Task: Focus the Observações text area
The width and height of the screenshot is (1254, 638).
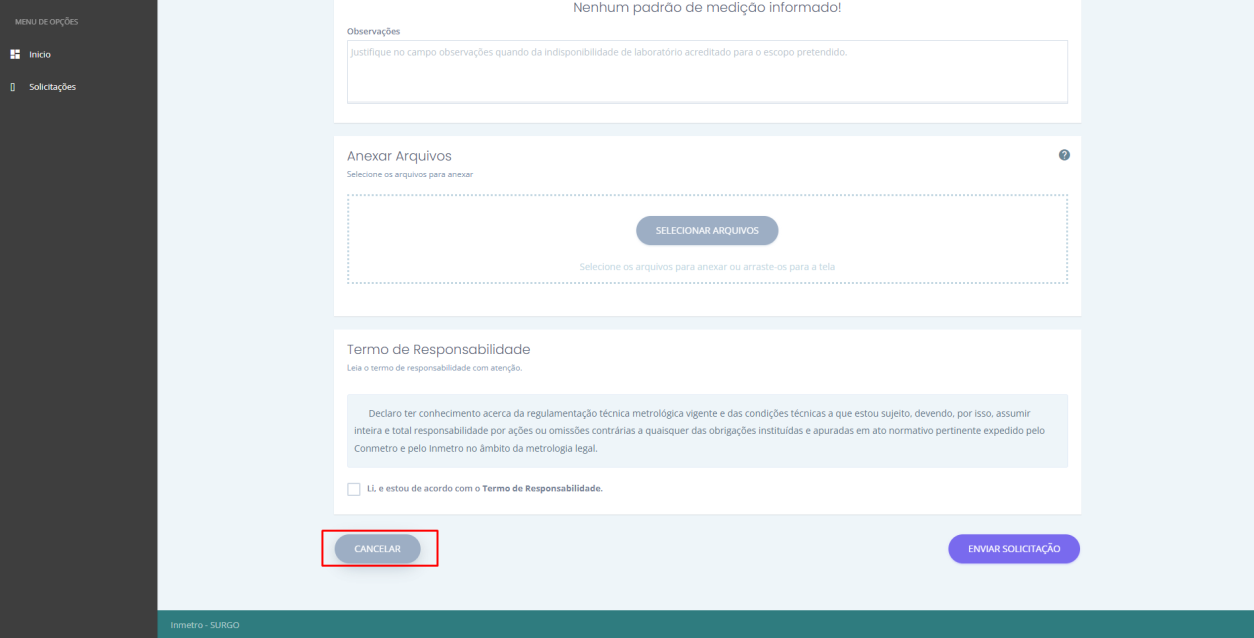Action: pos(707,71)
